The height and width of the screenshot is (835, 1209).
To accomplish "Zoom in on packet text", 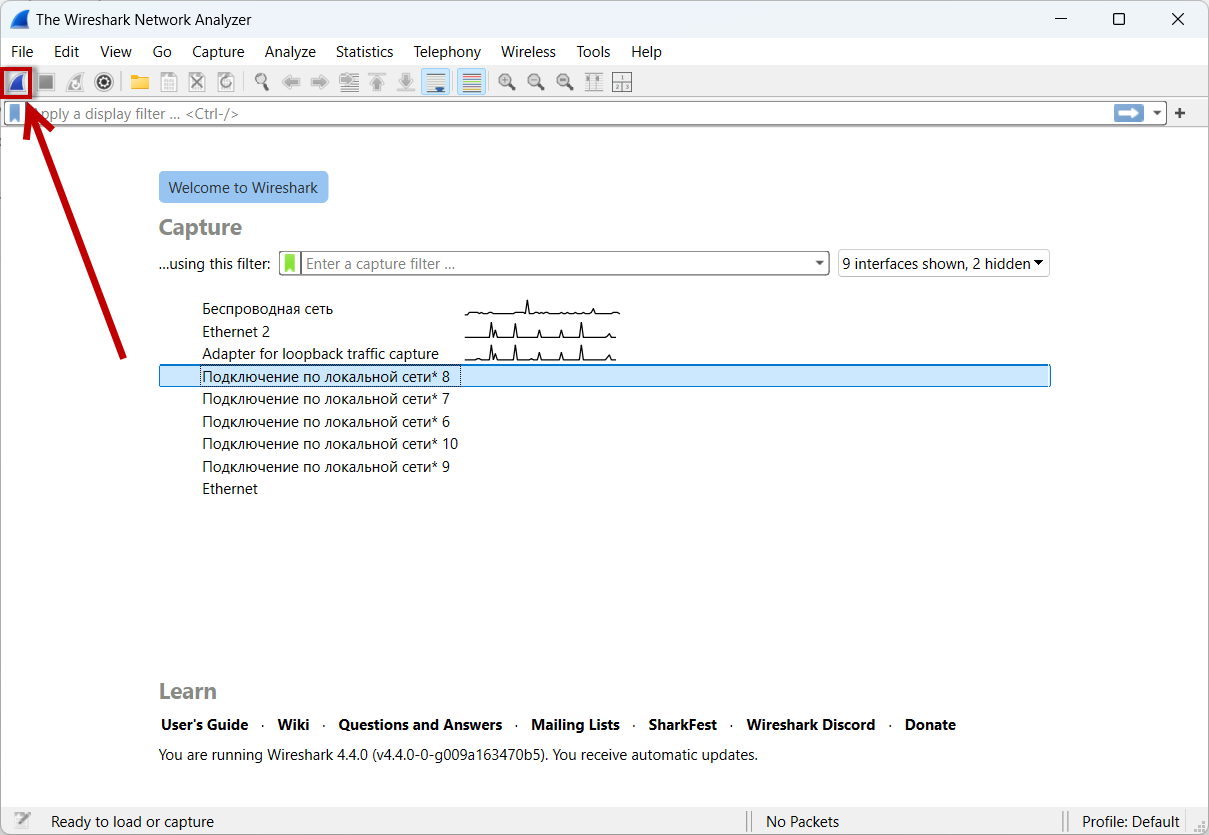I will pyautogui.click(x=507, y=82).
